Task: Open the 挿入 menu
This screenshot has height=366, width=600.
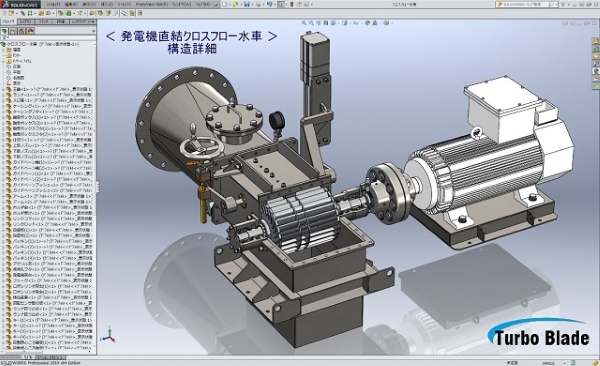Action: pos(106,4)
